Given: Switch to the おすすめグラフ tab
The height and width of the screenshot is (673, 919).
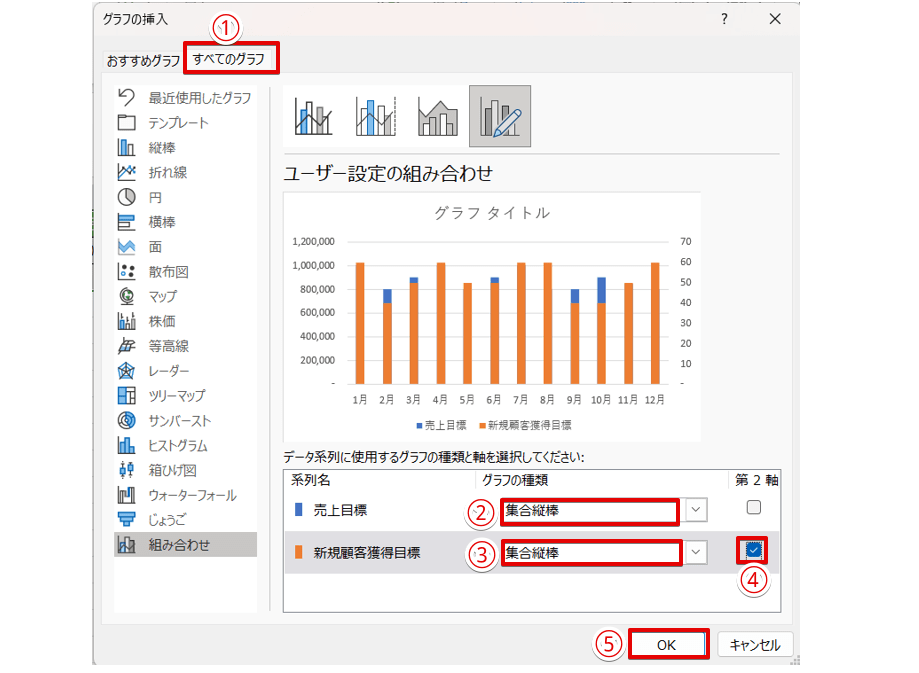Looking at the screenshot, I should tap(144, 61).
